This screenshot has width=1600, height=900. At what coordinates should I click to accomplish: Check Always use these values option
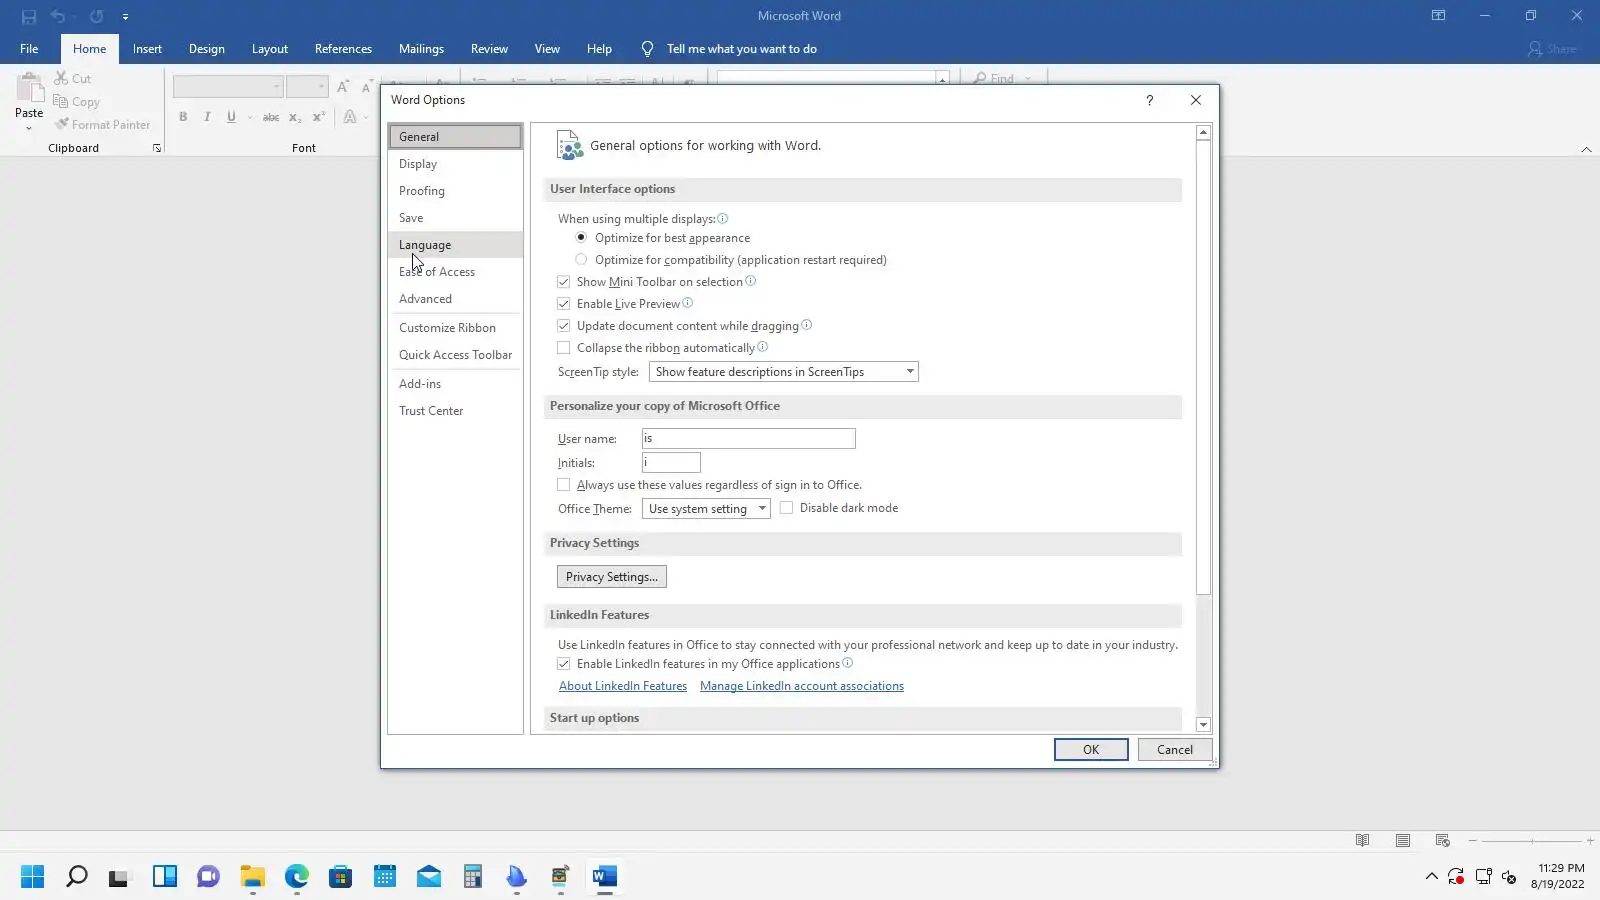pyautogui.click(x=564, y=485)
